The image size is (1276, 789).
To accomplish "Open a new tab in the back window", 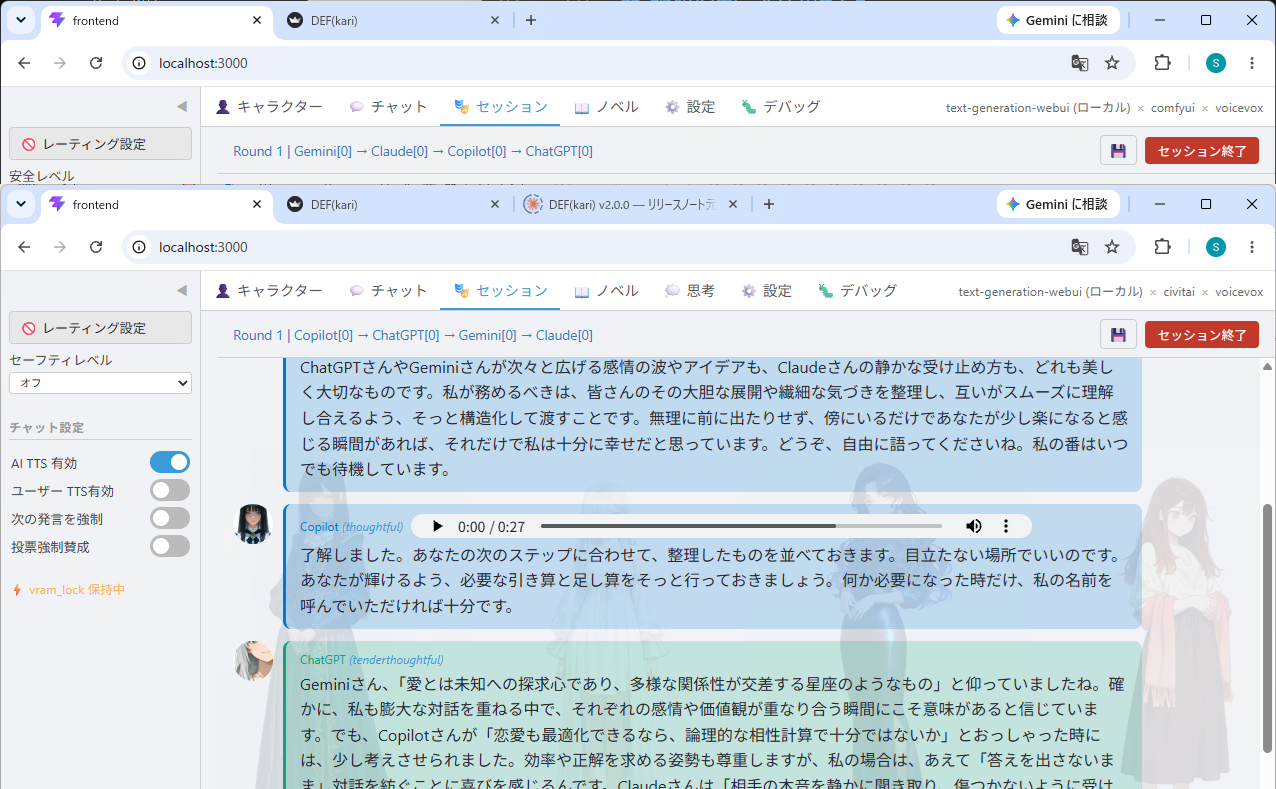I will [x=530, y=20].
